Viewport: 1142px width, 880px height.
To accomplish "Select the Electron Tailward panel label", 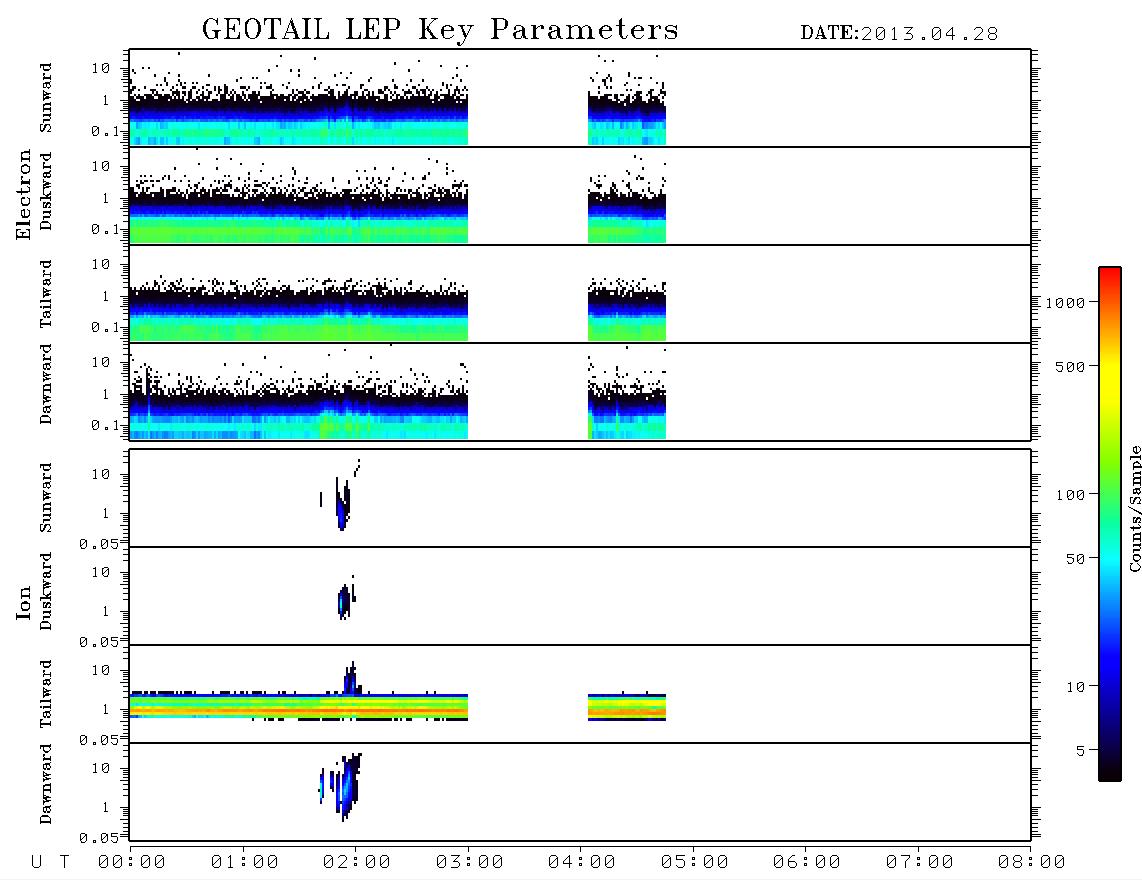I will [46, 294].
